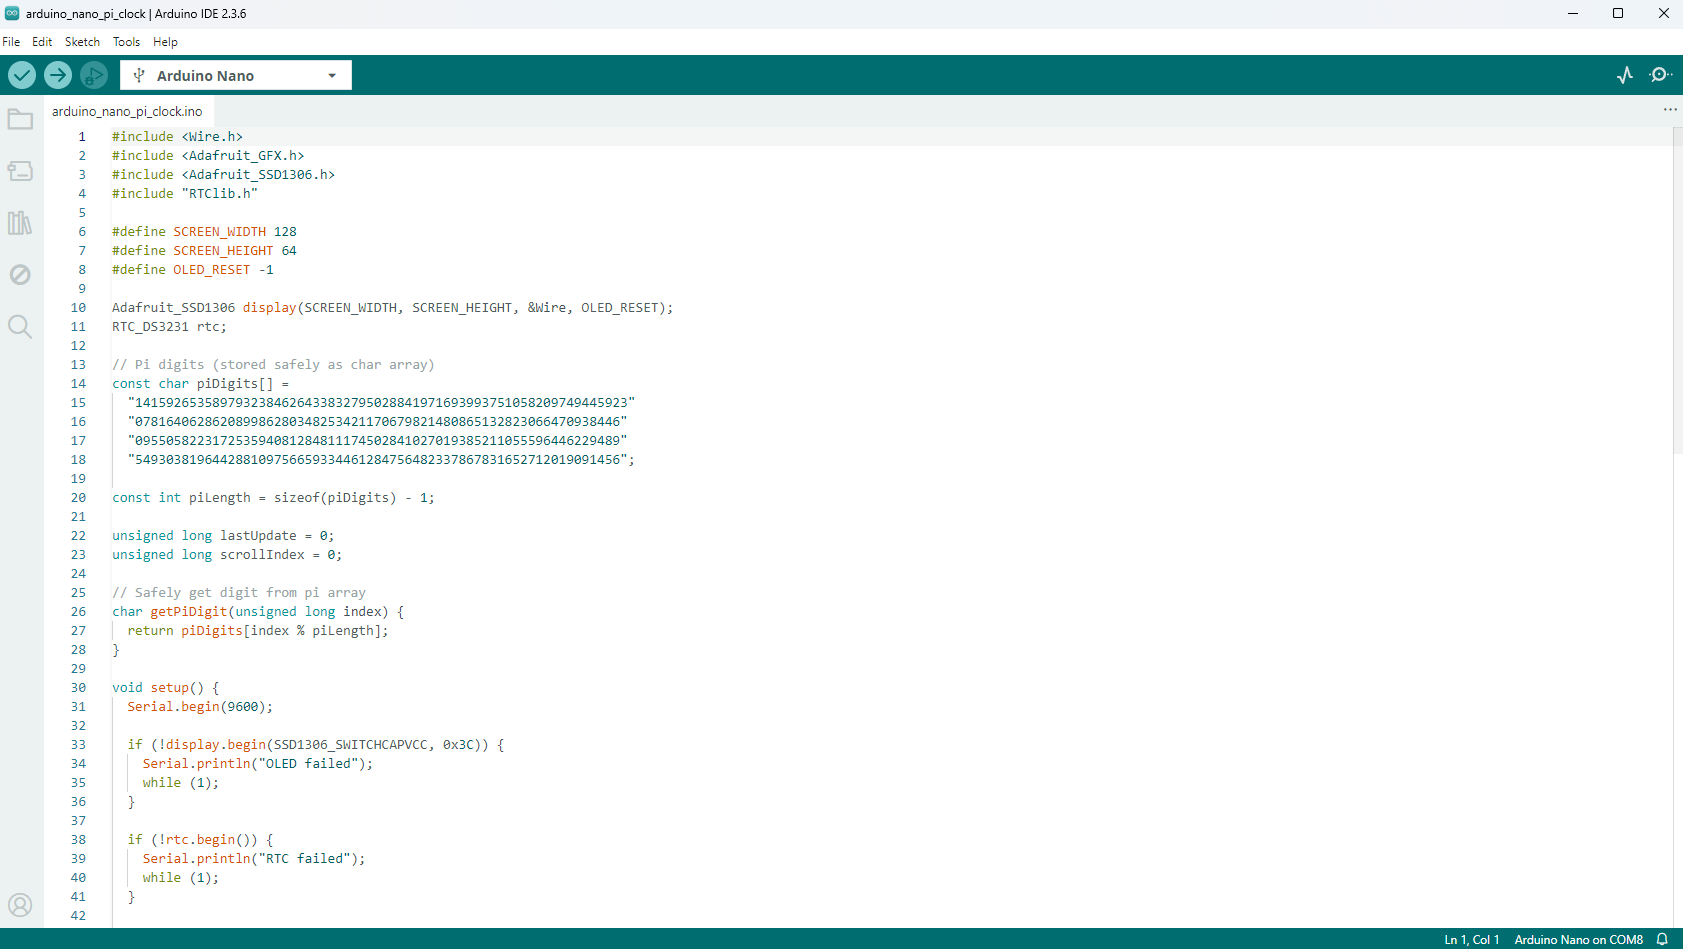Click the display.begin if-statement line
Image resolution: width=1683 pixels, height=949 pixels.
pyautogui.click(x=316, y=745)
